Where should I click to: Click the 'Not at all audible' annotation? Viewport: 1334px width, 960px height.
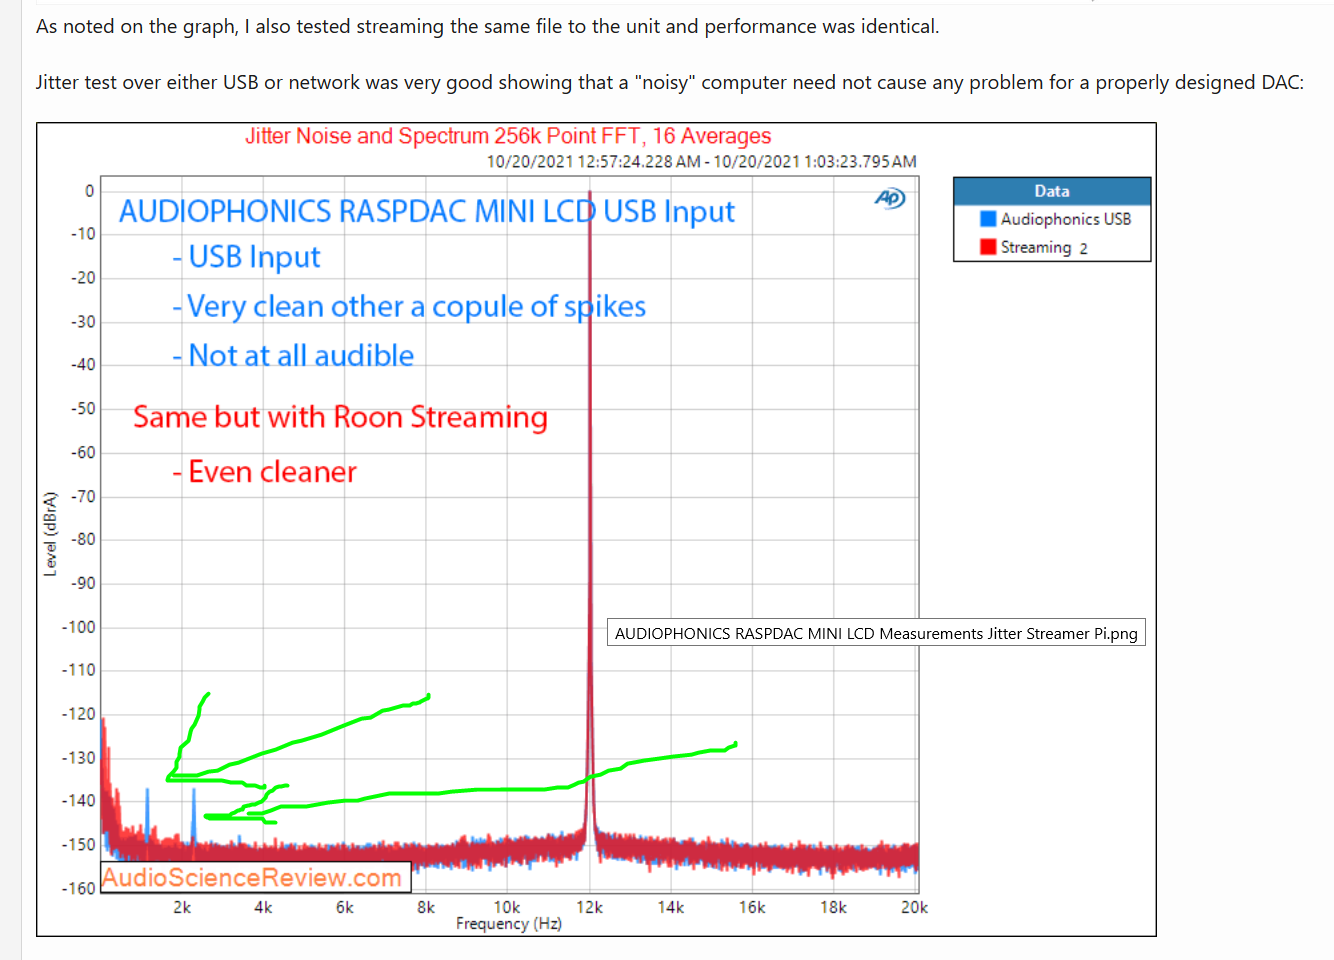click(300, 356)
